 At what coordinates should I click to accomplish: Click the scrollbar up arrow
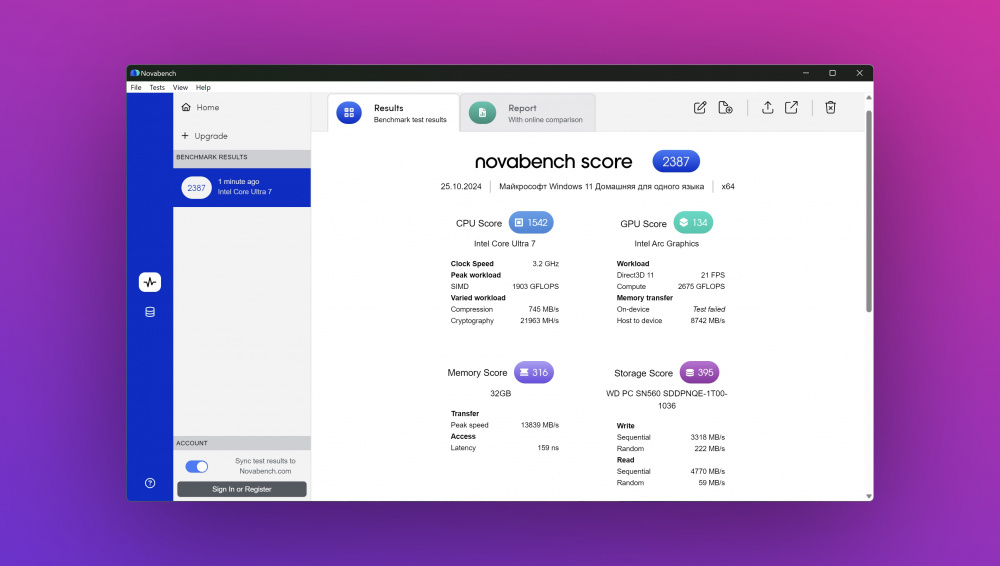(x=869, y=98)
